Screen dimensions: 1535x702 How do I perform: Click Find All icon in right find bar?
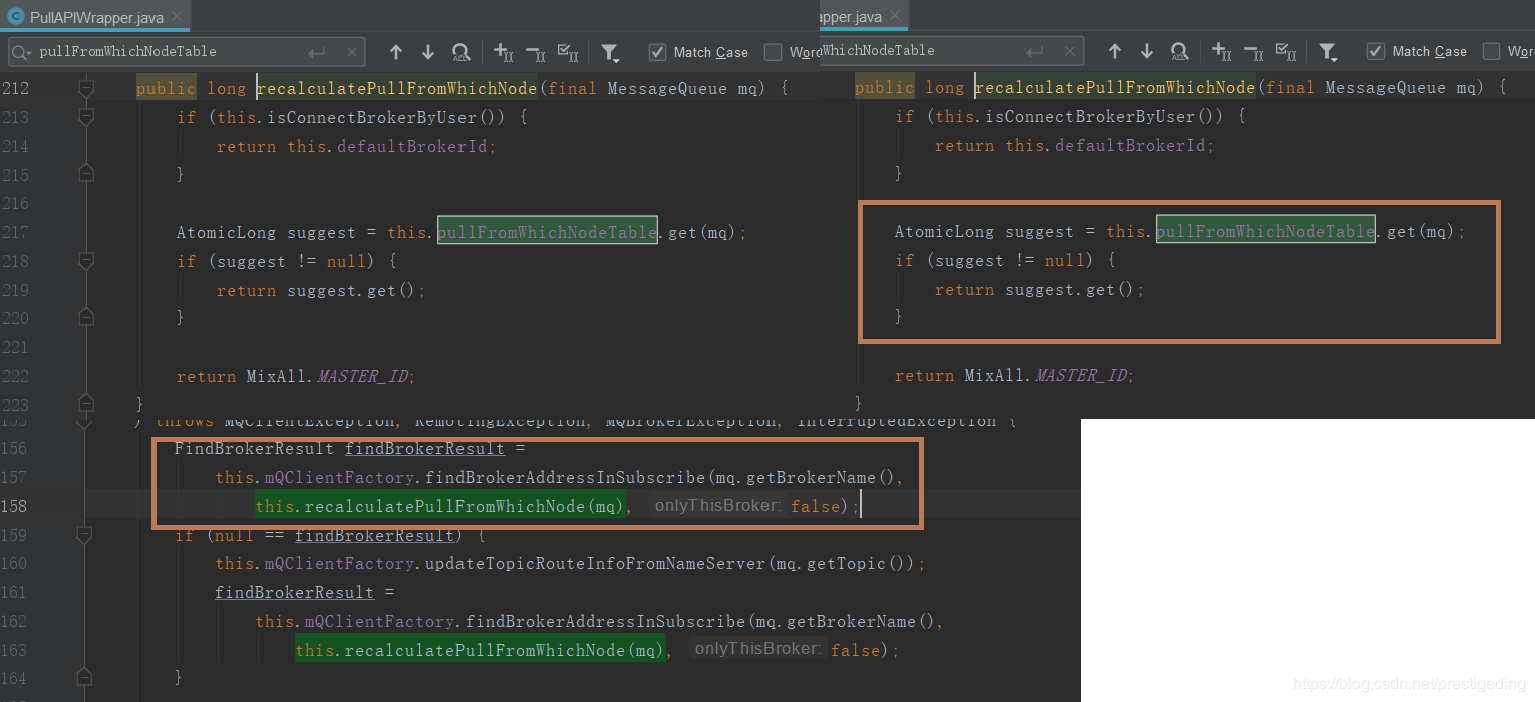click(x=1179, y=51)
